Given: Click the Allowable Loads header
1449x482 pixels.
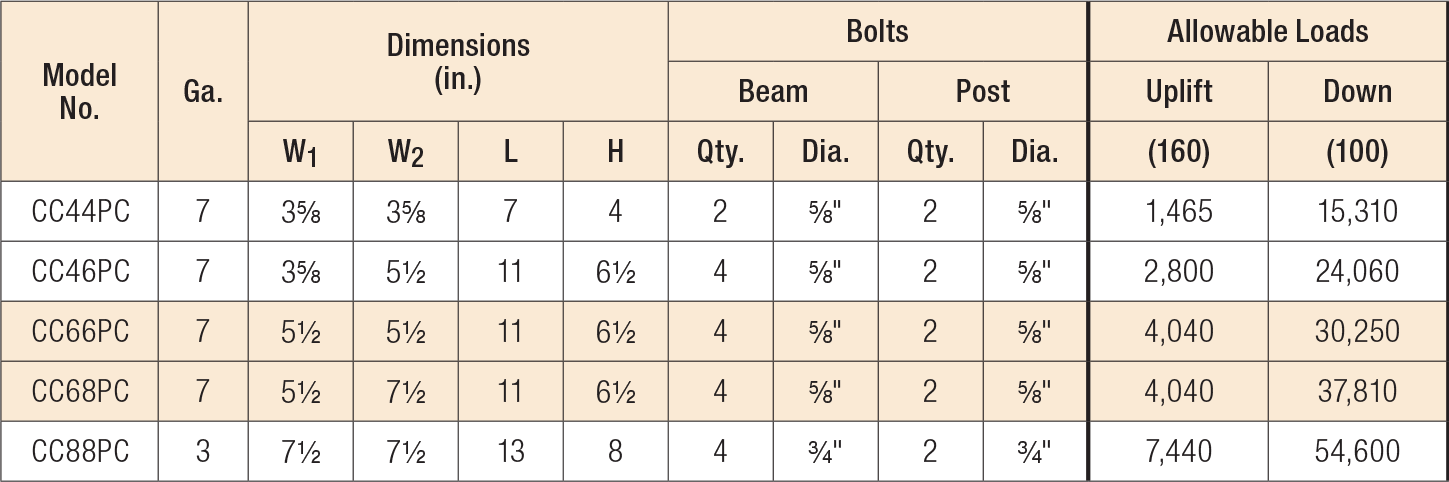Looking at the screenshot, I should 1268,31.
